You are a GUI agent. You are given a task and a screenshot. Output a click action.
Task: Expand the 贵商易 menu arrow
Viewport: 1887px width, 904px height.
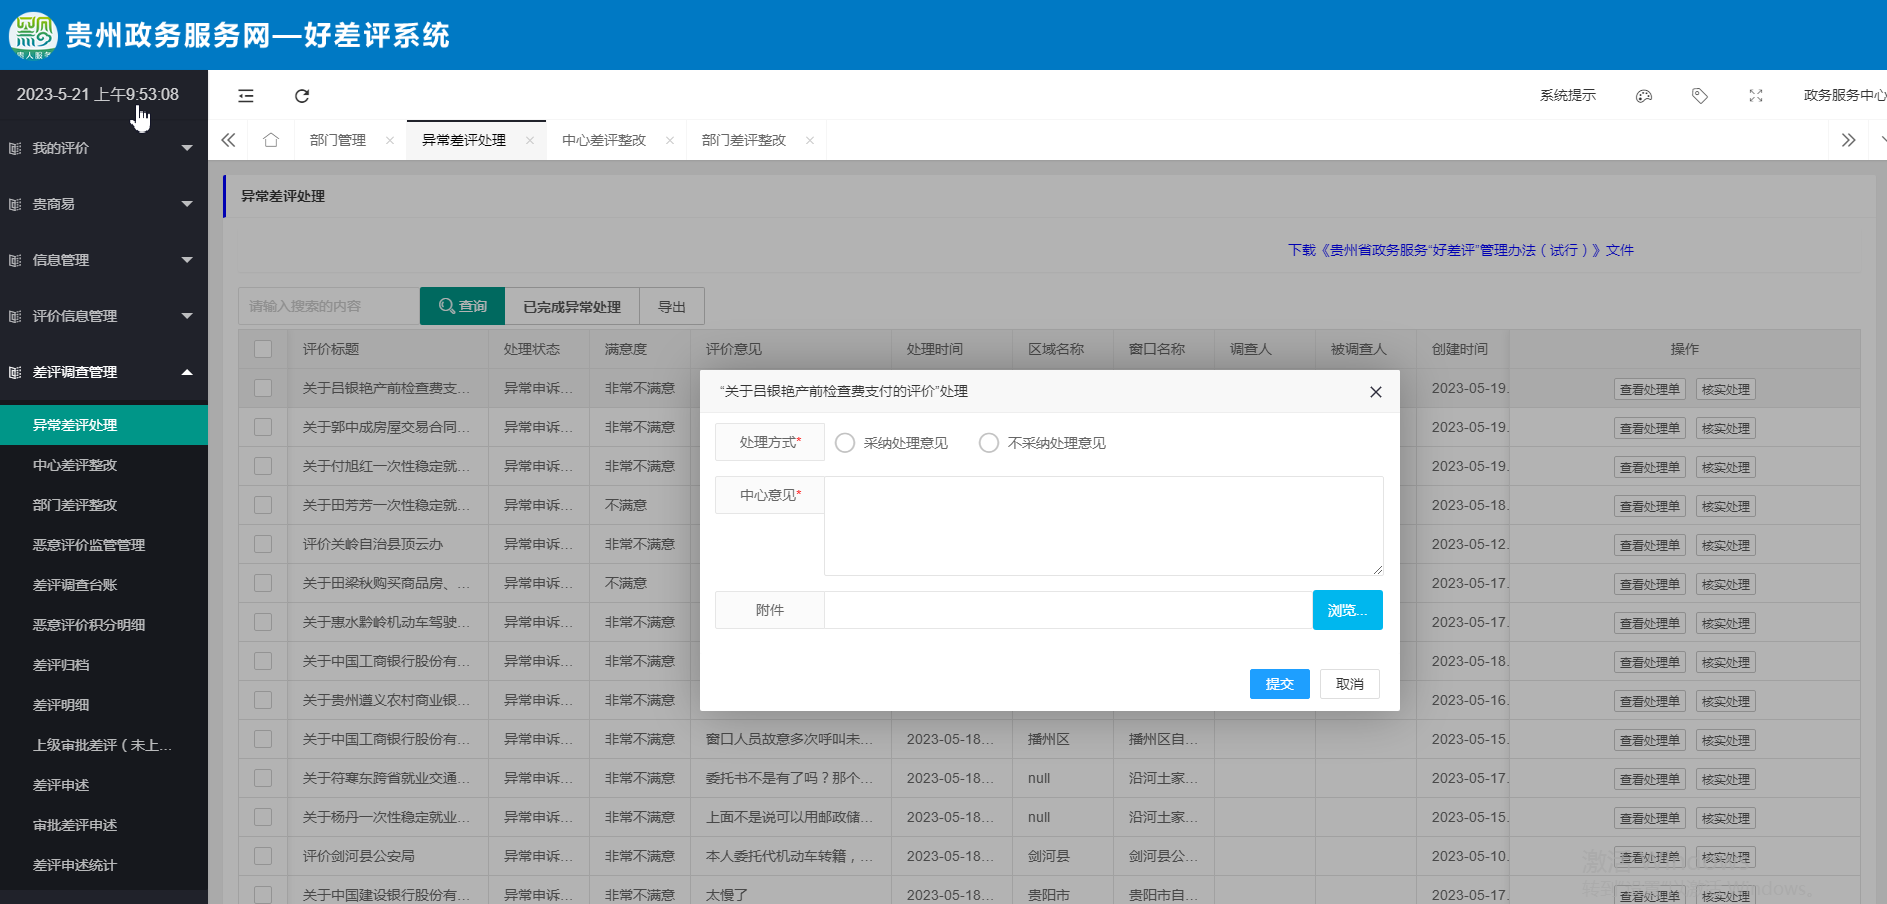187,204
